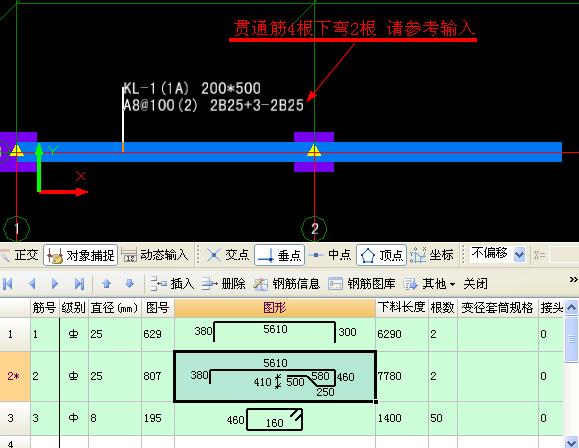Click cut length cell 1400
Screen dimensions: 579x448
402,418
